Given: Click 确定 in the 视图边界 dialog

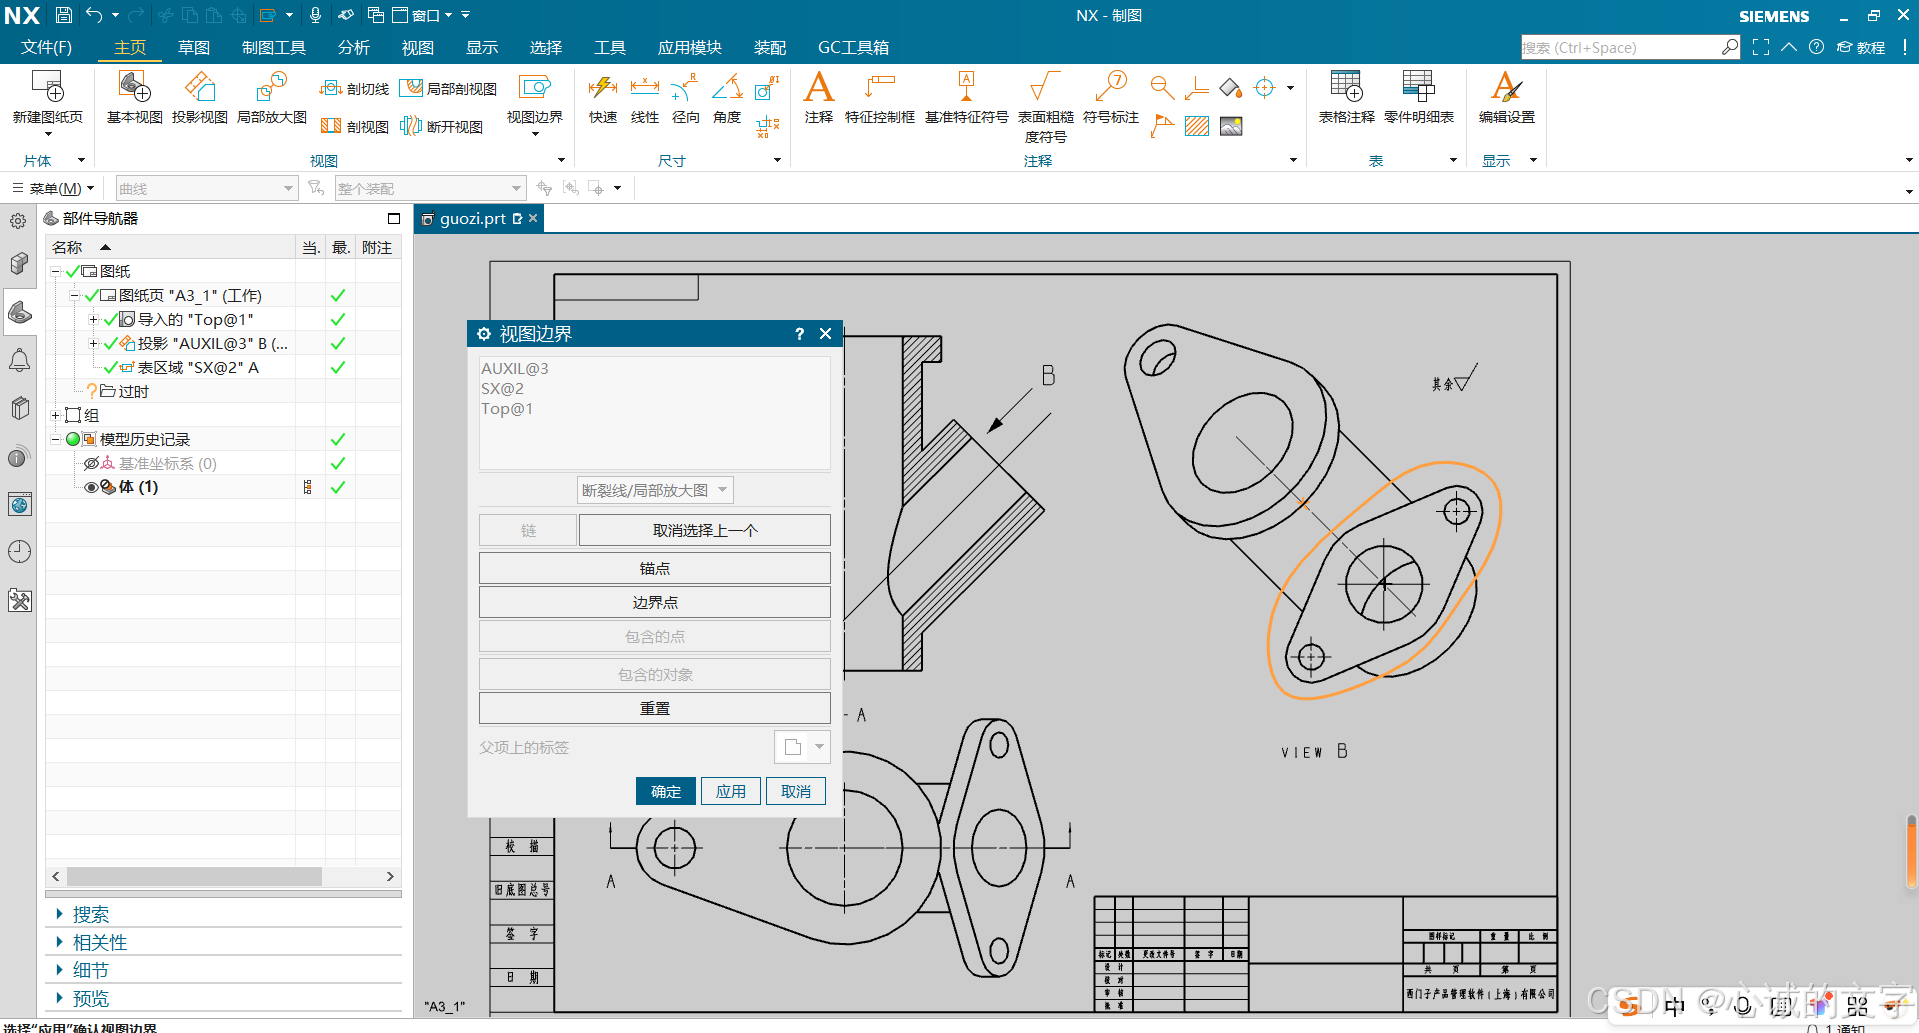Looking at the screenshot, I should (666, 791).
